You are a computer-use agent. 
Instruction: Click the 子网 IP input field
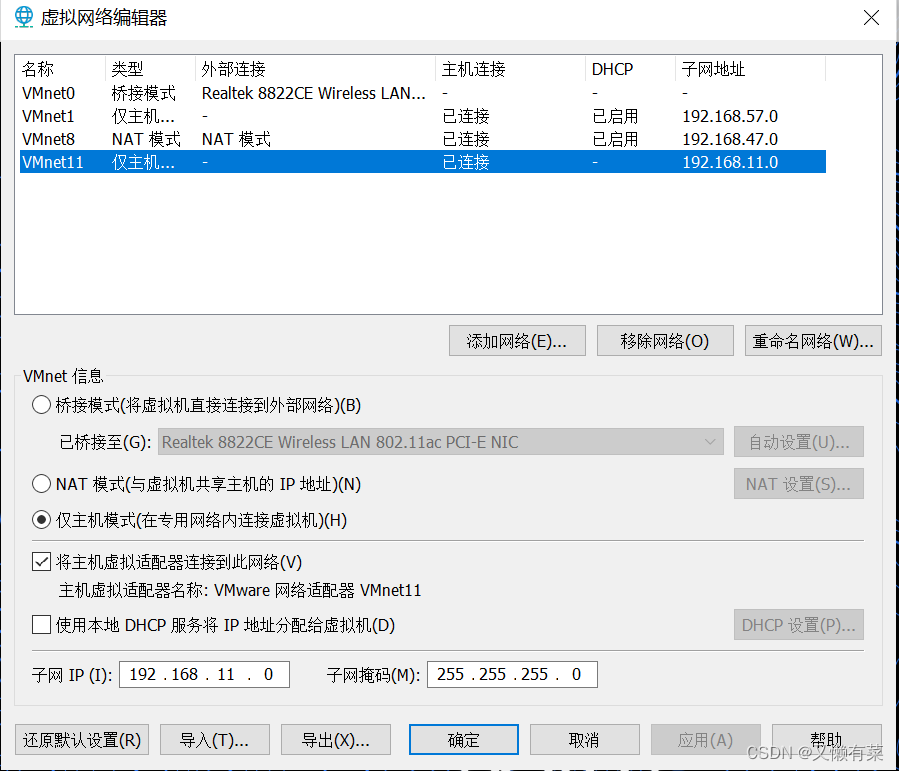coord(204,674)
